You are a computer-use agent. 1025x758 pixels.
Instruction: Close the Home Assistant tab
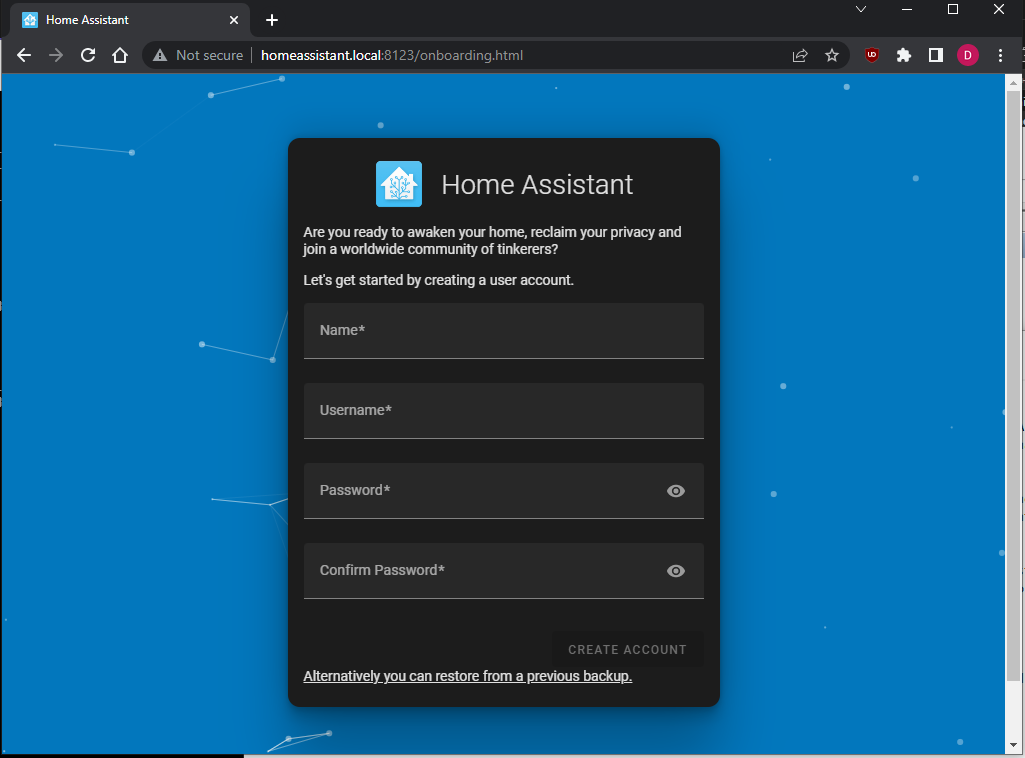234,20
